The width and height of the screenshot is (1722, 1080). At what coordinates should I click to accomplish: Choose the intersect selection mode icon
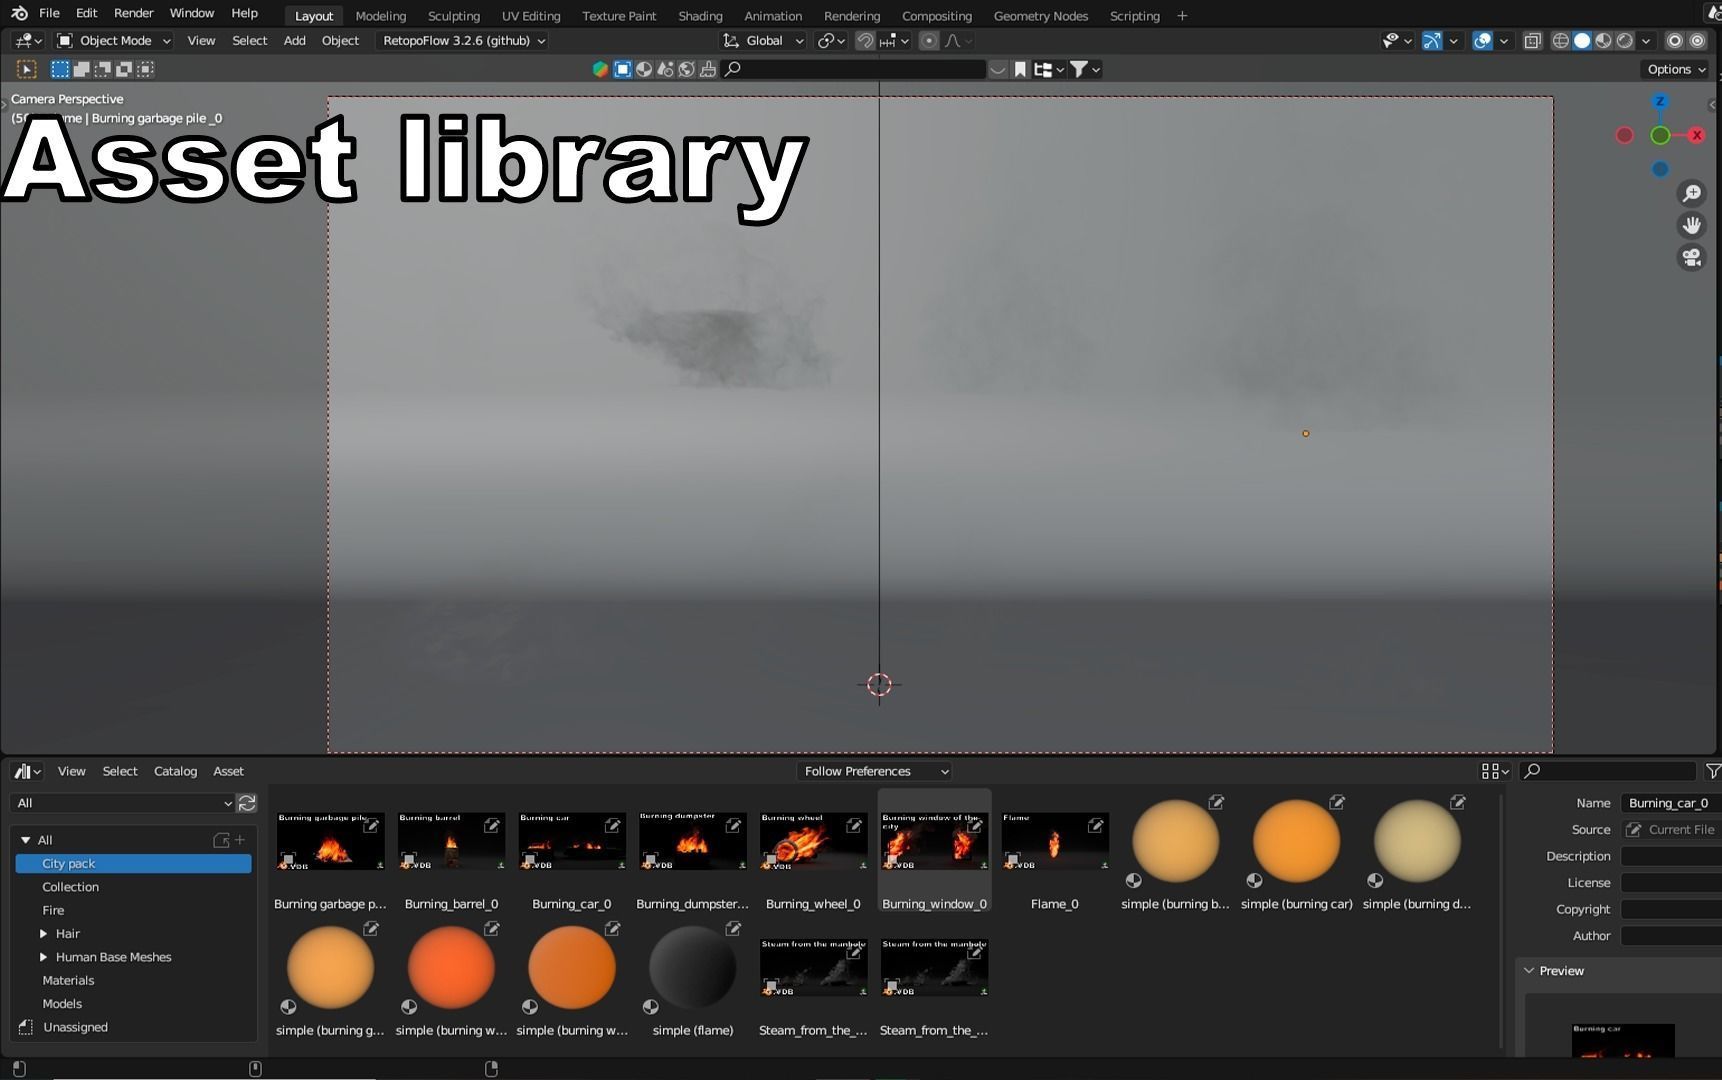tap(146, 69)
